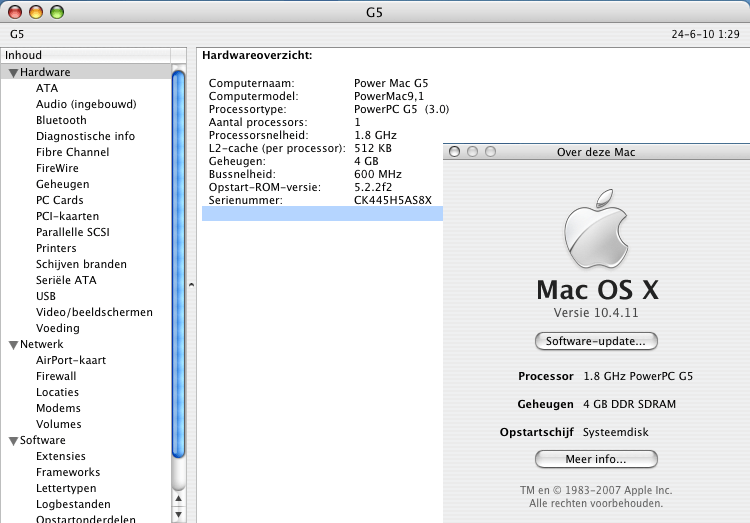The image size is (750, 523).
Task: Select Diagnostische info entry
Action: tap(85, 136)
